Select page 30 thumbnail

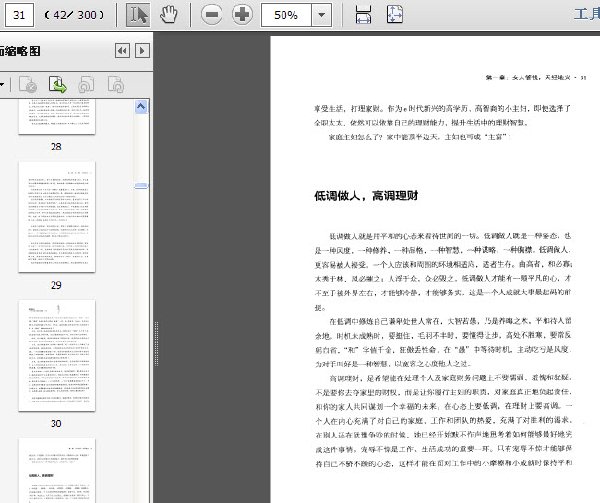tap(57, 356)
